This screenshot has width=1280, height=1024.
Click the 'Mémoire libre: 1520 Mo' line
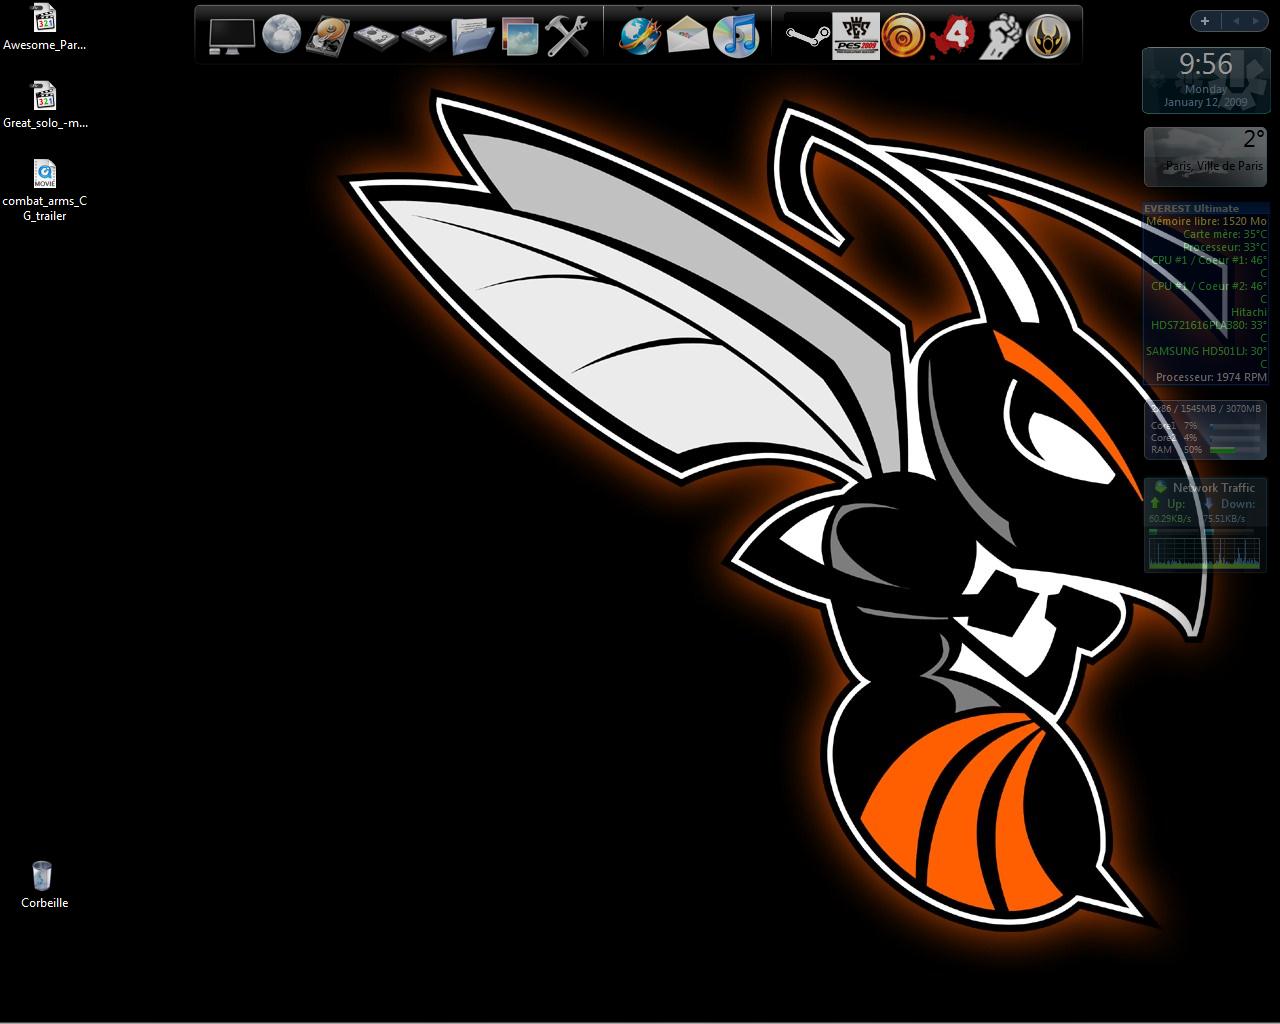[1205, 221]
